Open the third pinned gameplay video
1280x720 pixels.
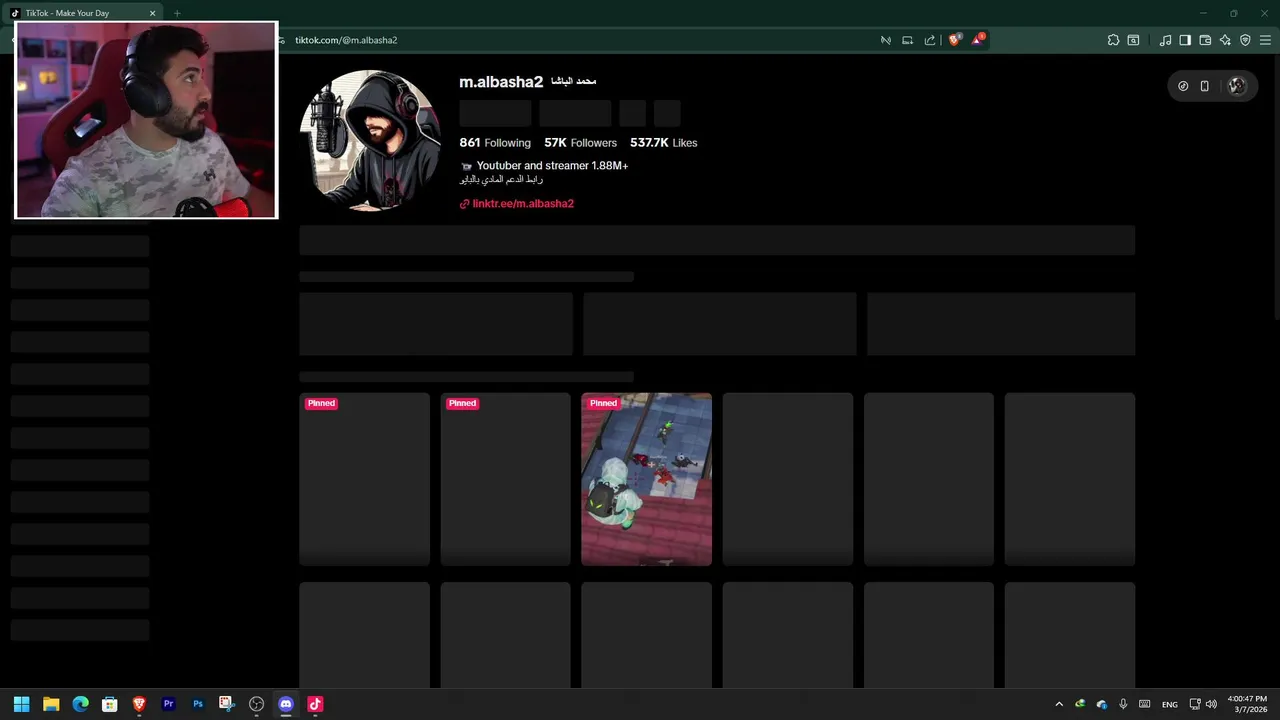646,479
